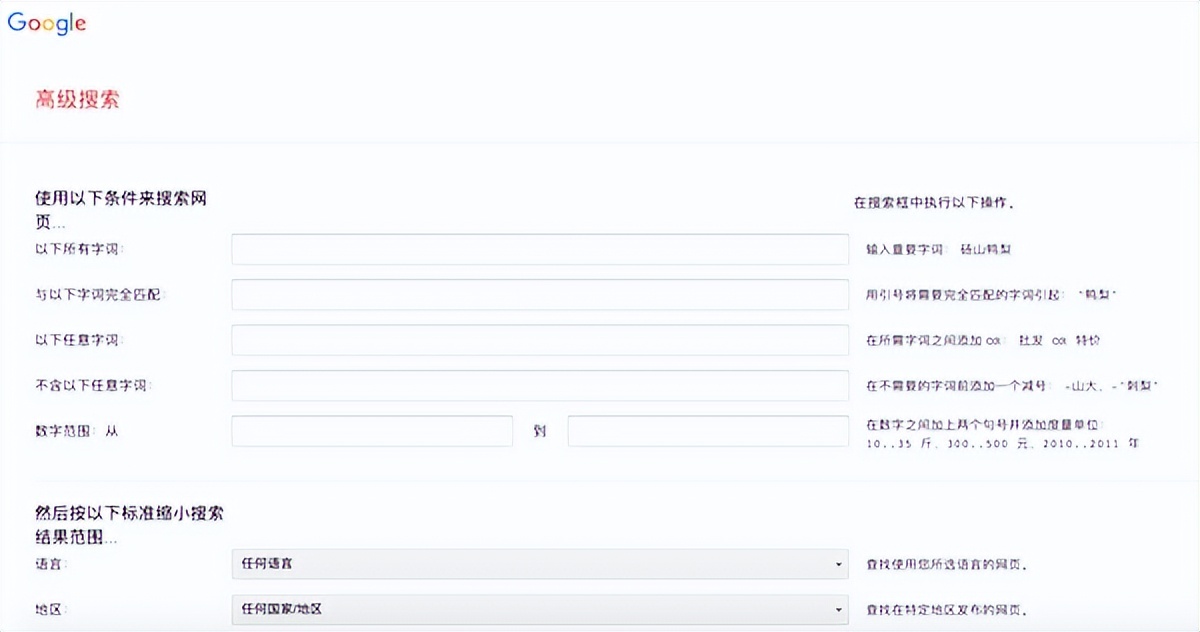
Task: Click the Google logo
Action: pyautogui.click(x=46, y=21)
